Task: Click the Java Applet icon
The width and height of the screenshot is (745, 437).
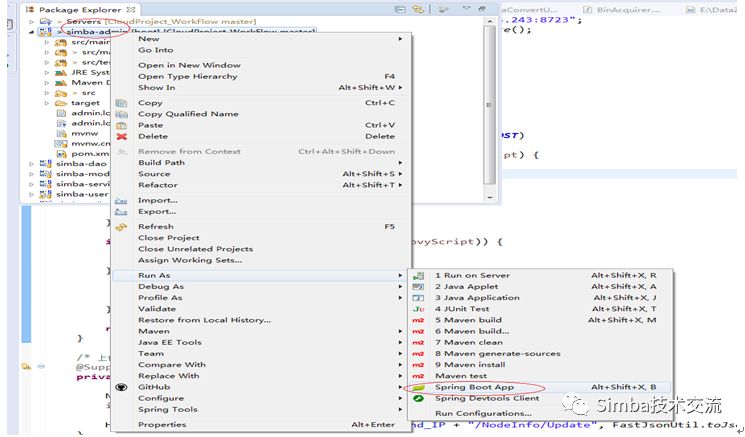Action: (418, 287)
